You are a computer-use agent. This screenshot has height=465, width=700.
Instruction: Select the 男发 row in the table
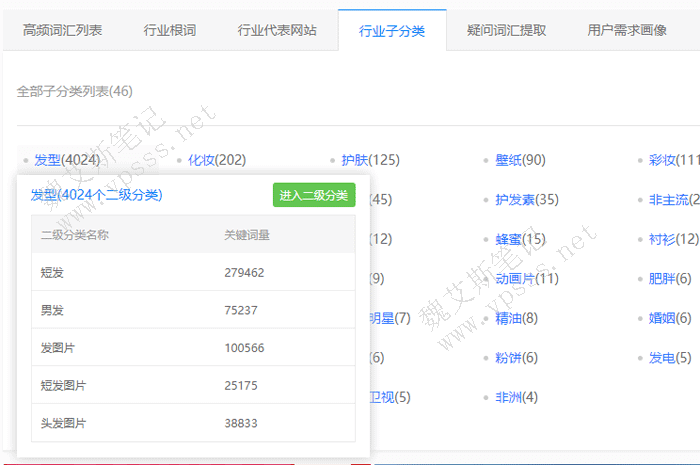point(52,310)
